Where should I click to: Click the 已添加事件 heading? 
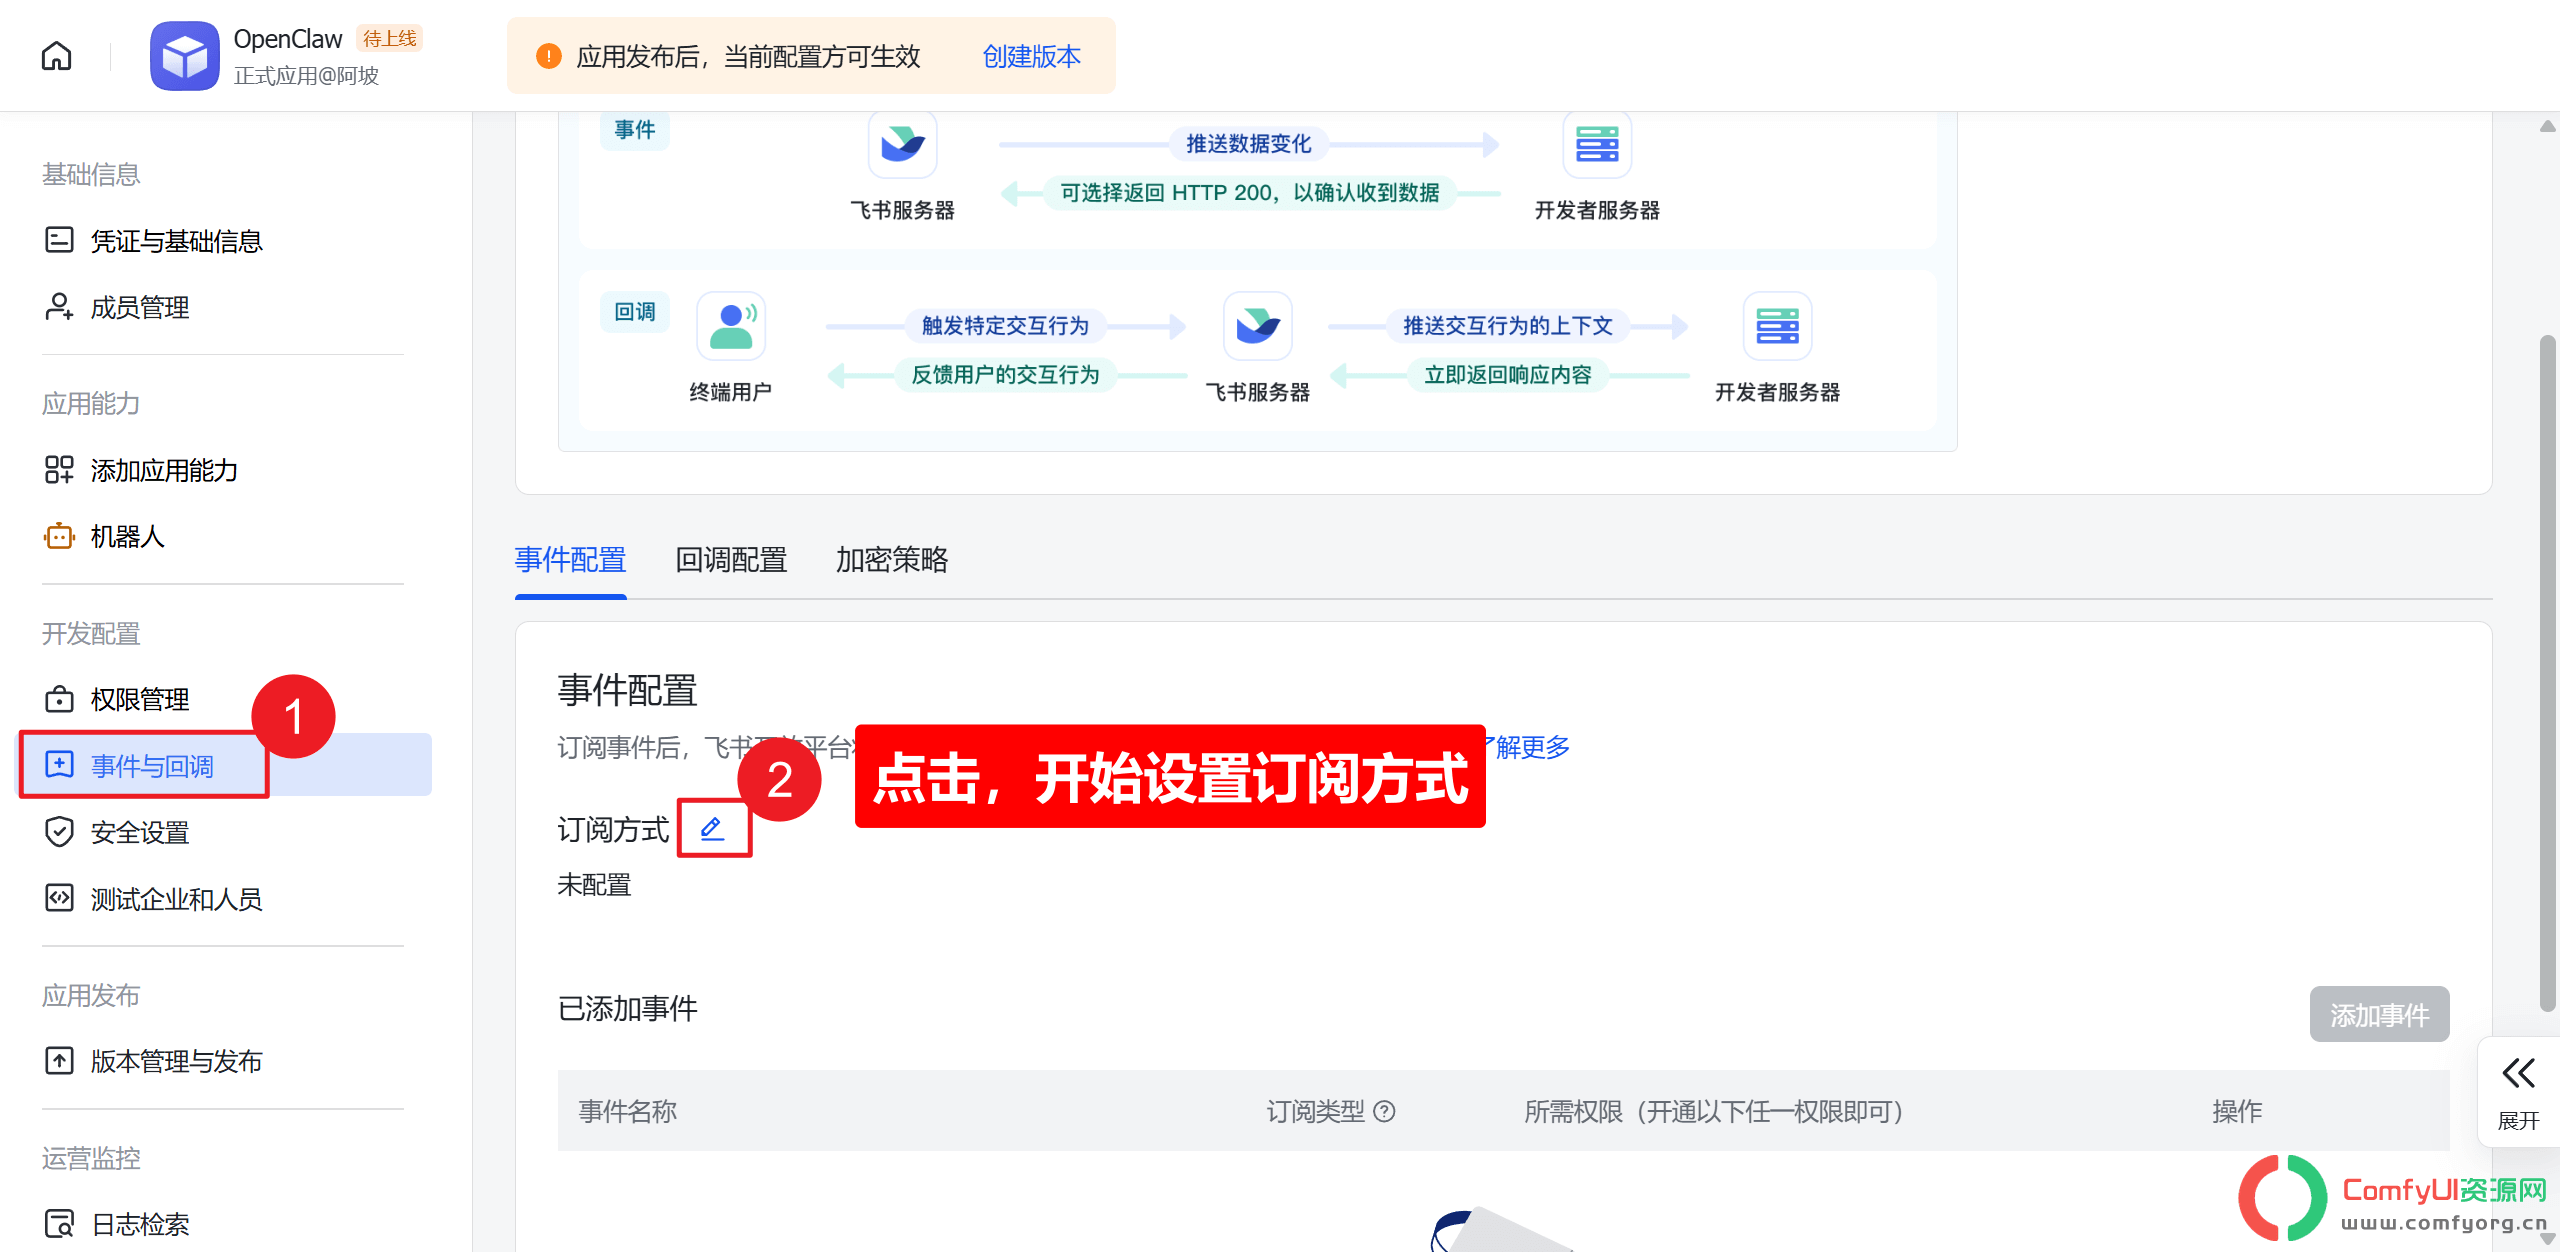627,1008
